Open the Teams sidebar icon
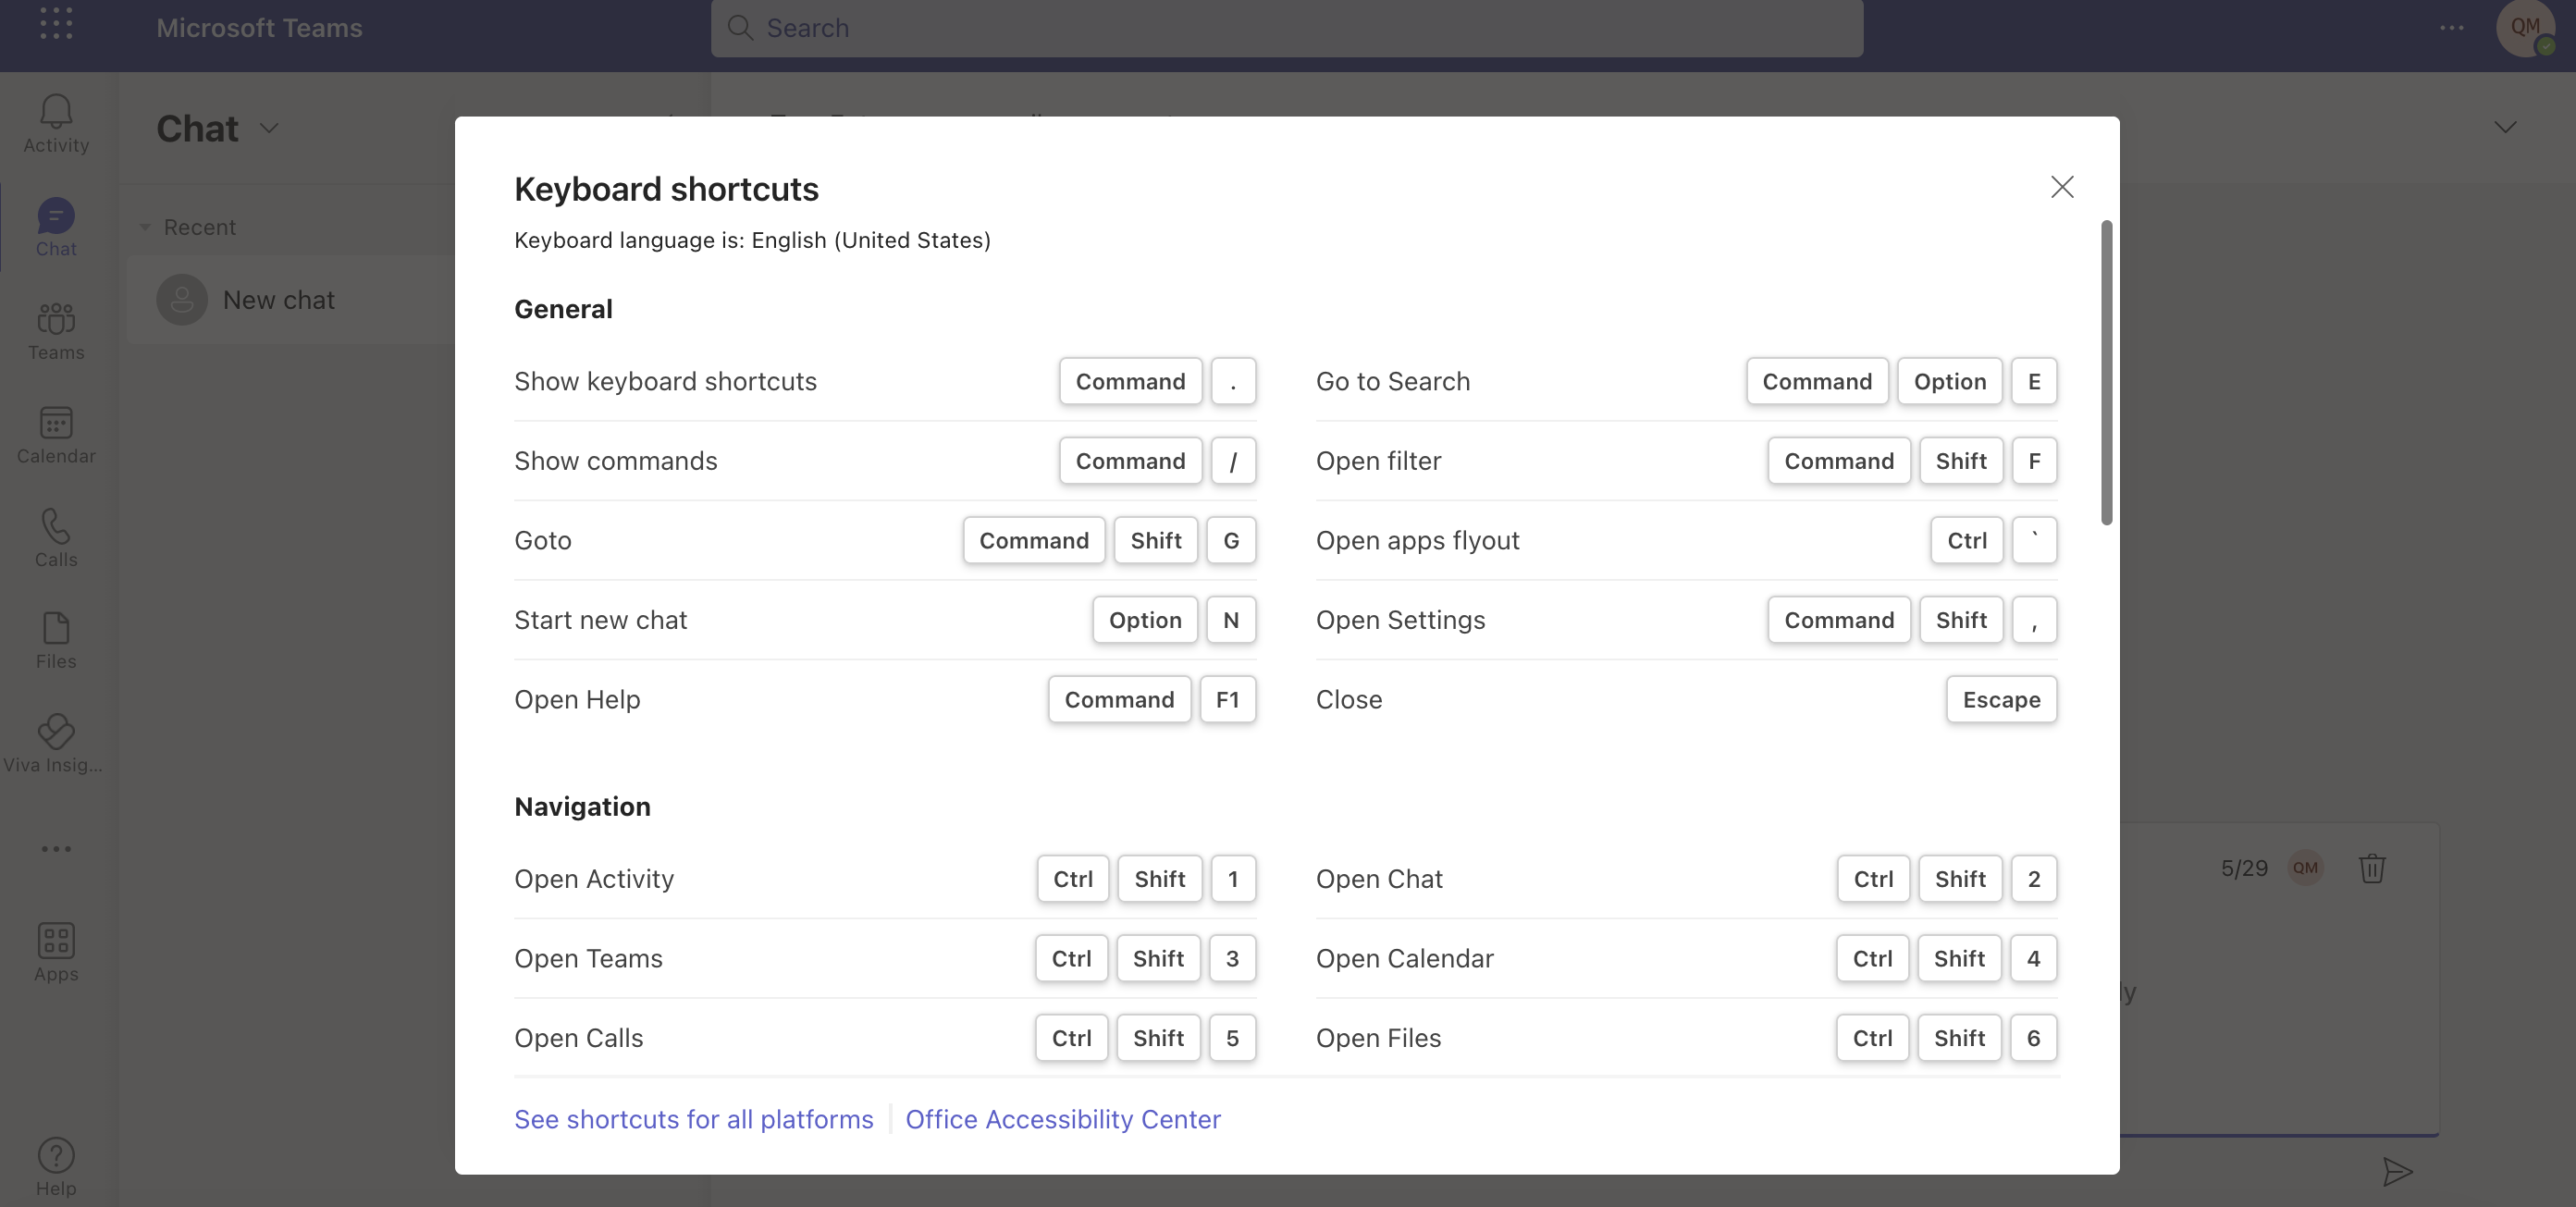This screenshot has width=2576, height=1207. point(56,332)
